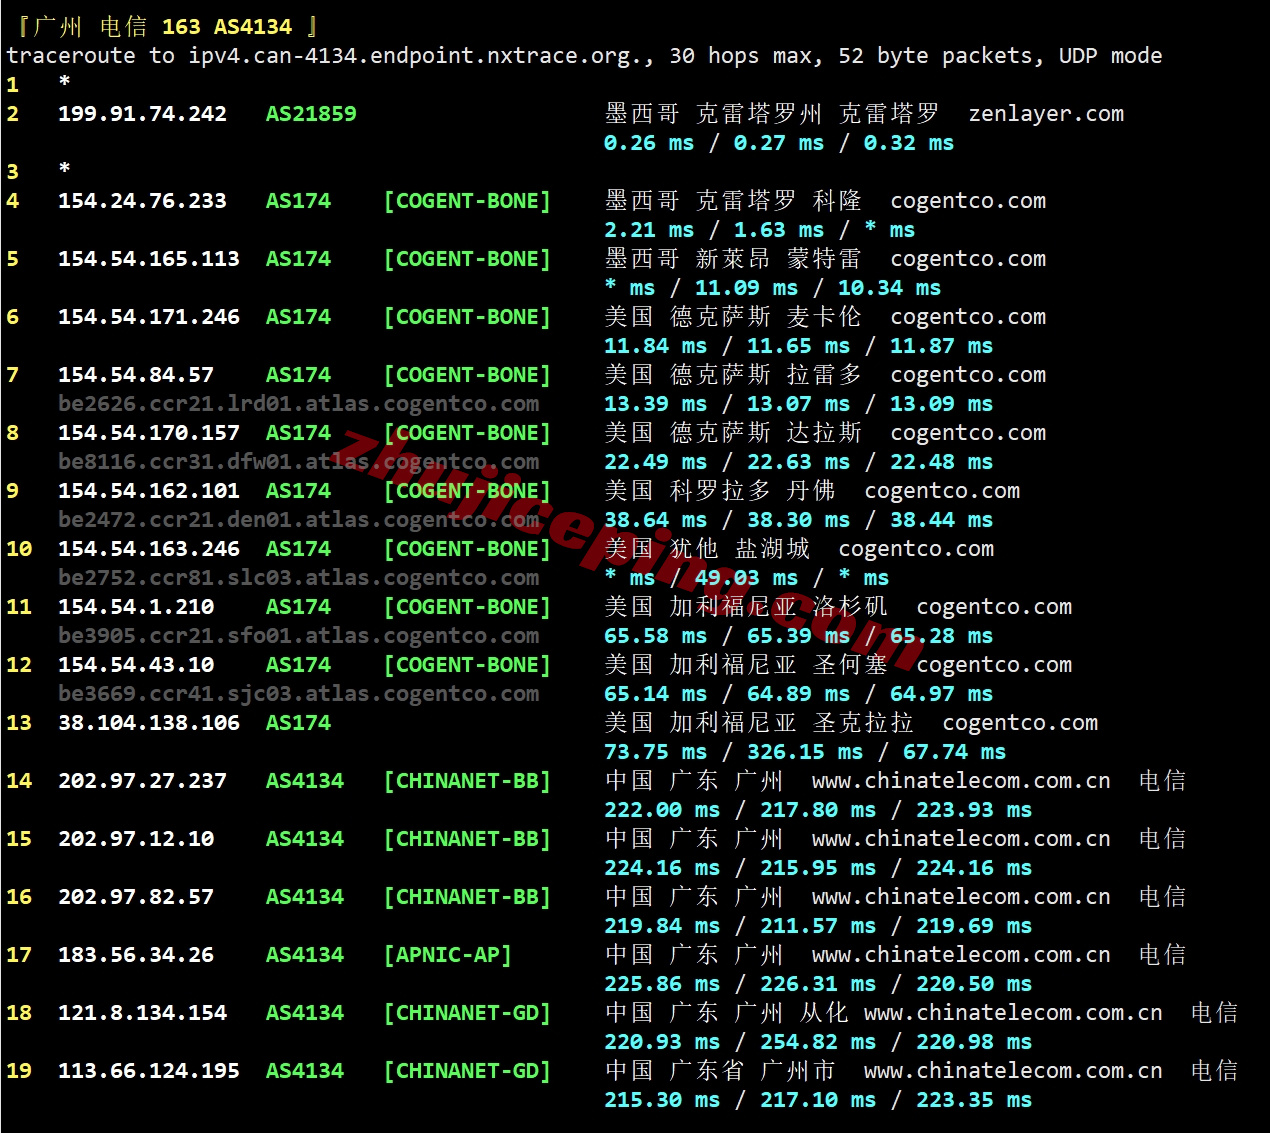Click the zenlayer.com domain on hop 2
1270x1133 pixels.
(x=1046, y=113)
